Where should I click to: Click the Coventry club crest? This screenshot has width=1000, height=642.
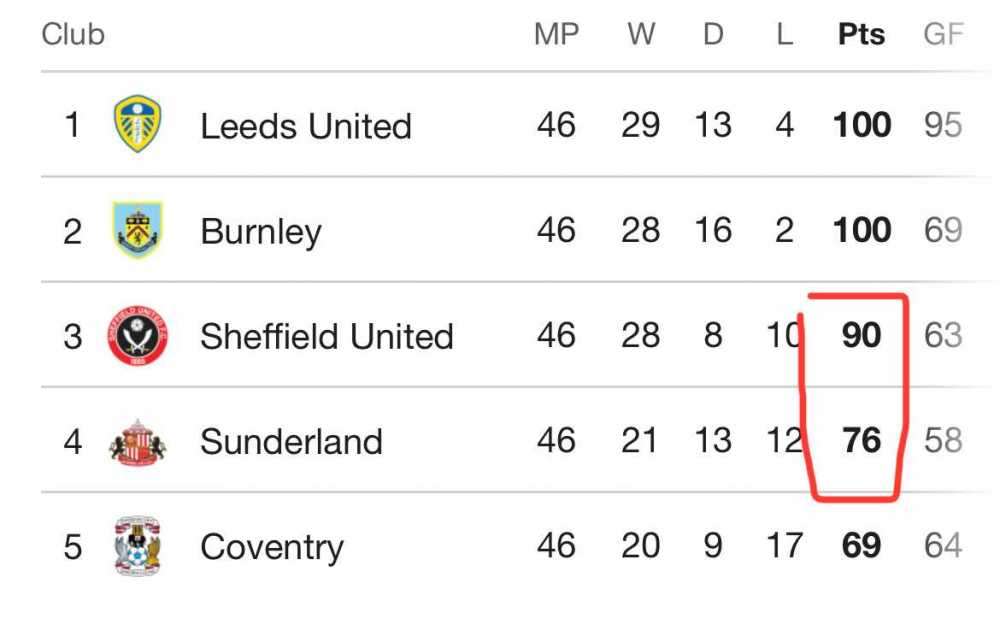coord(137,546)
